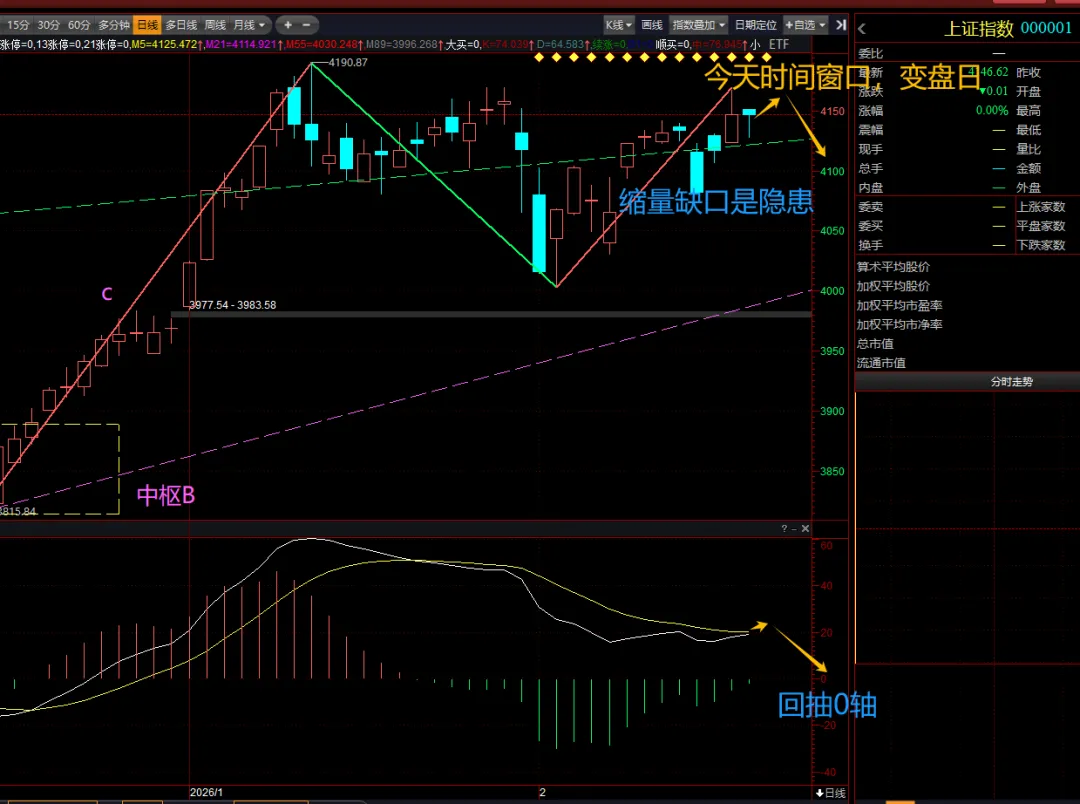Click the 换手 turnover label
This screenshot has width=1080, height=804.
click(x=871, y=245)
